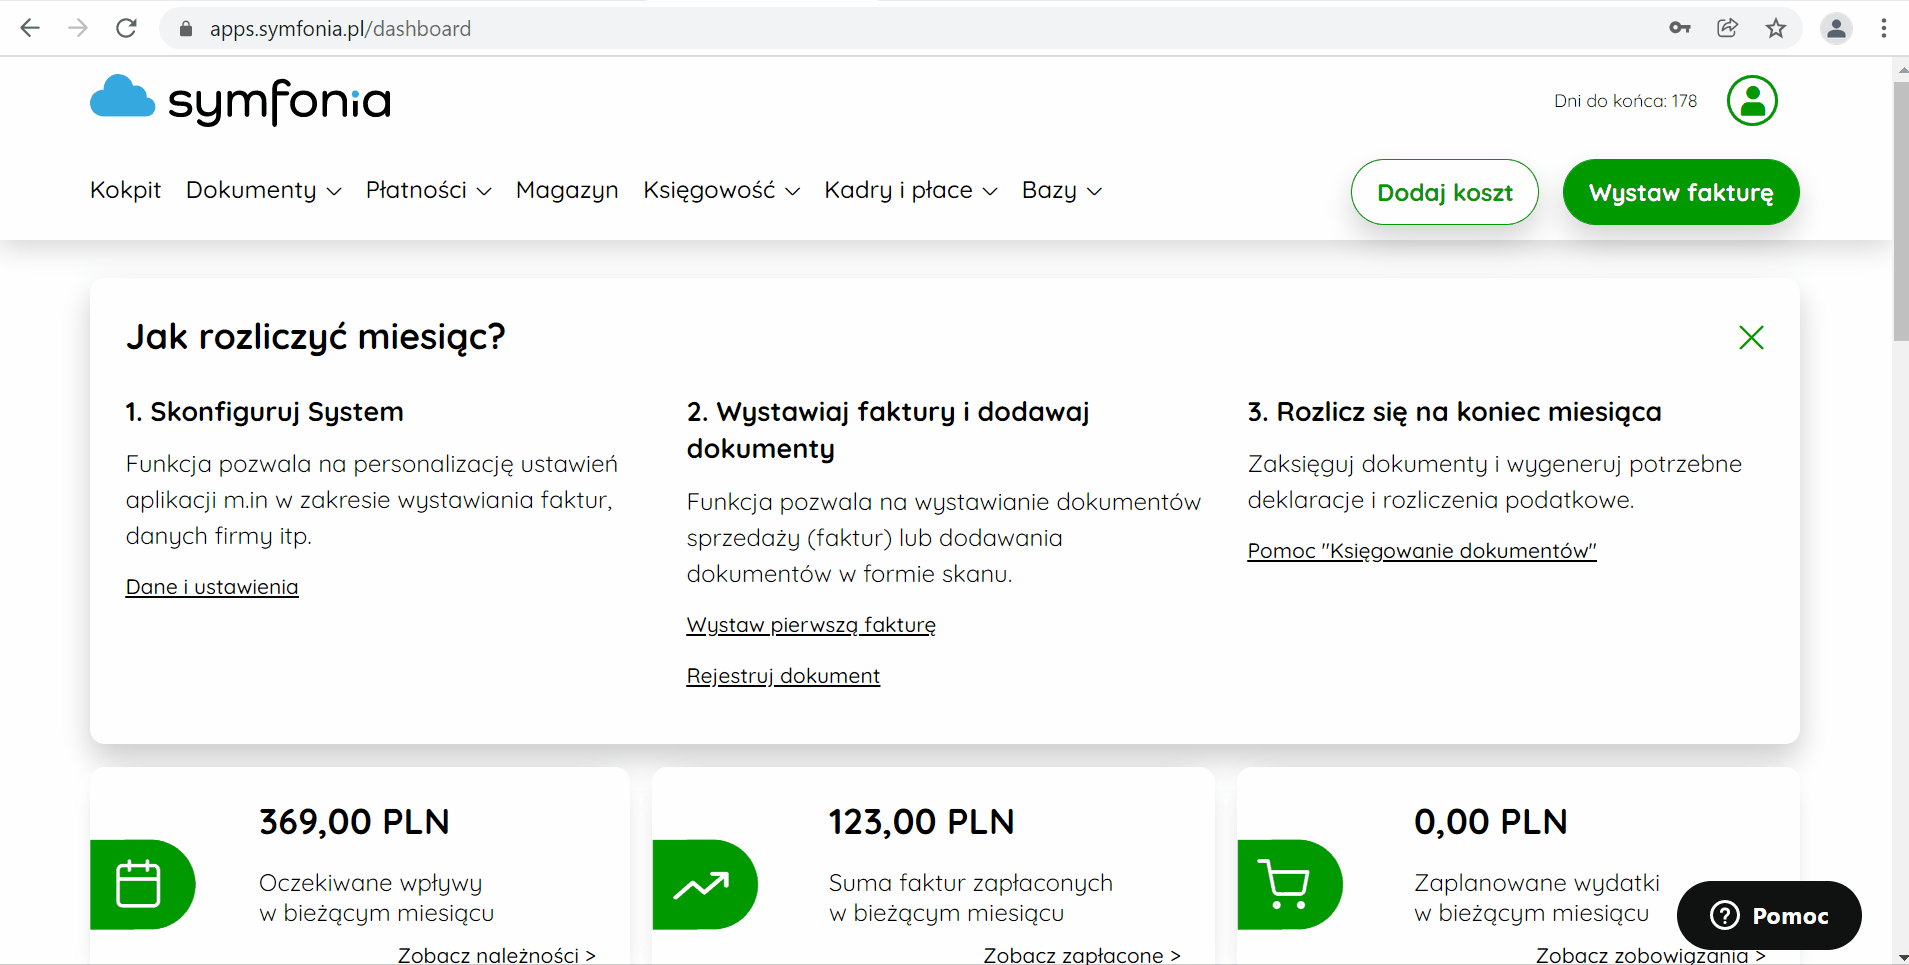Click the Wystaw fakturę button

click(1681, 192)
